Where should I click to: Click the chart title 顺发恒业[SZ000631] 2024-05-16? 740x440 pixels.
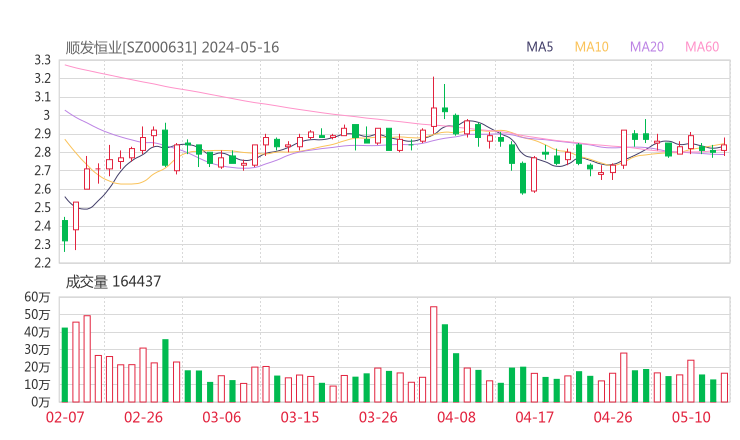coord(172,48)
